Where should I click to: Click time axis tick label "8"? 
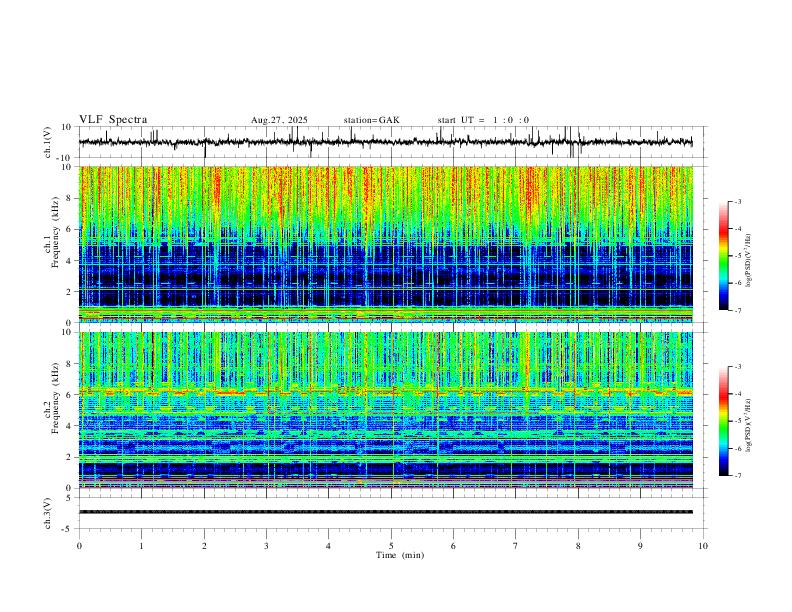click(578, 546)
